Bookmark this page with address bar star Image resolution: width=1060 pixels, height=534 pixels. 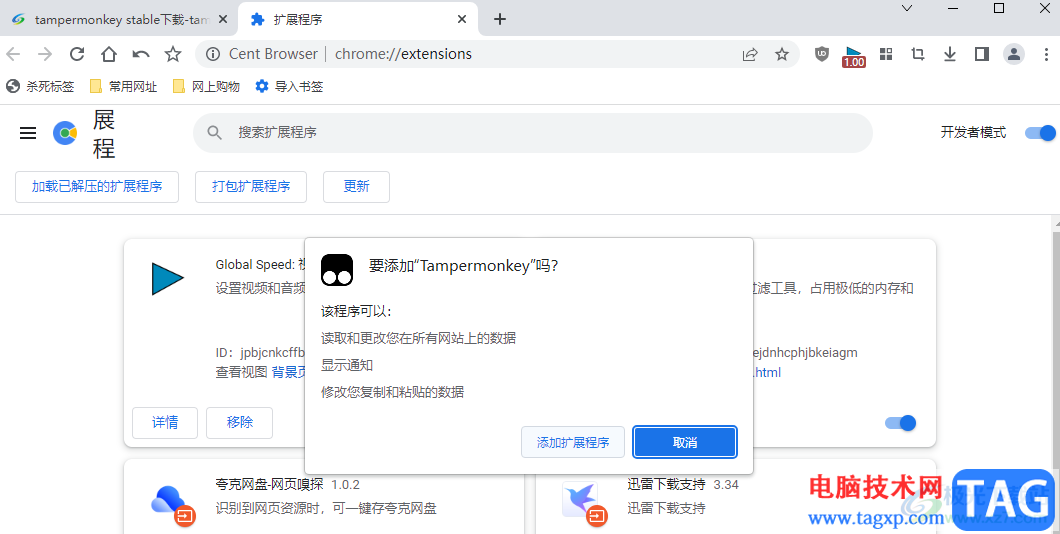pos(782,54)
